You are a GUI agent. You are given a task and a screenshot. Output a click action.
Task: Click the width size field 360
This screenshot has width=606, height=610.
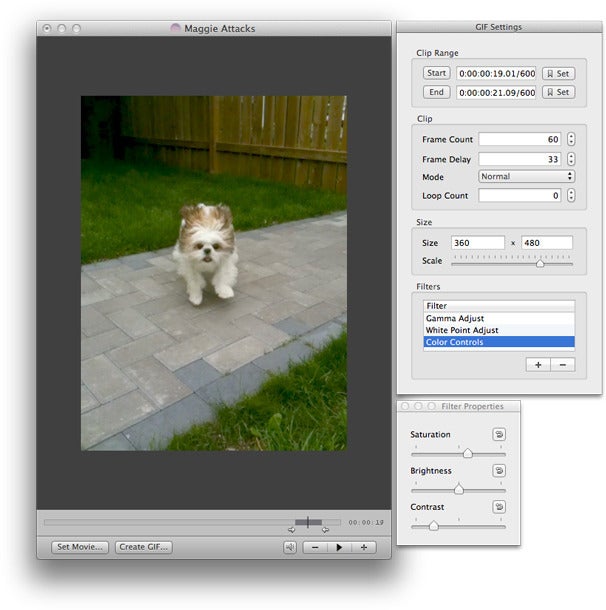tap(478, 243)
